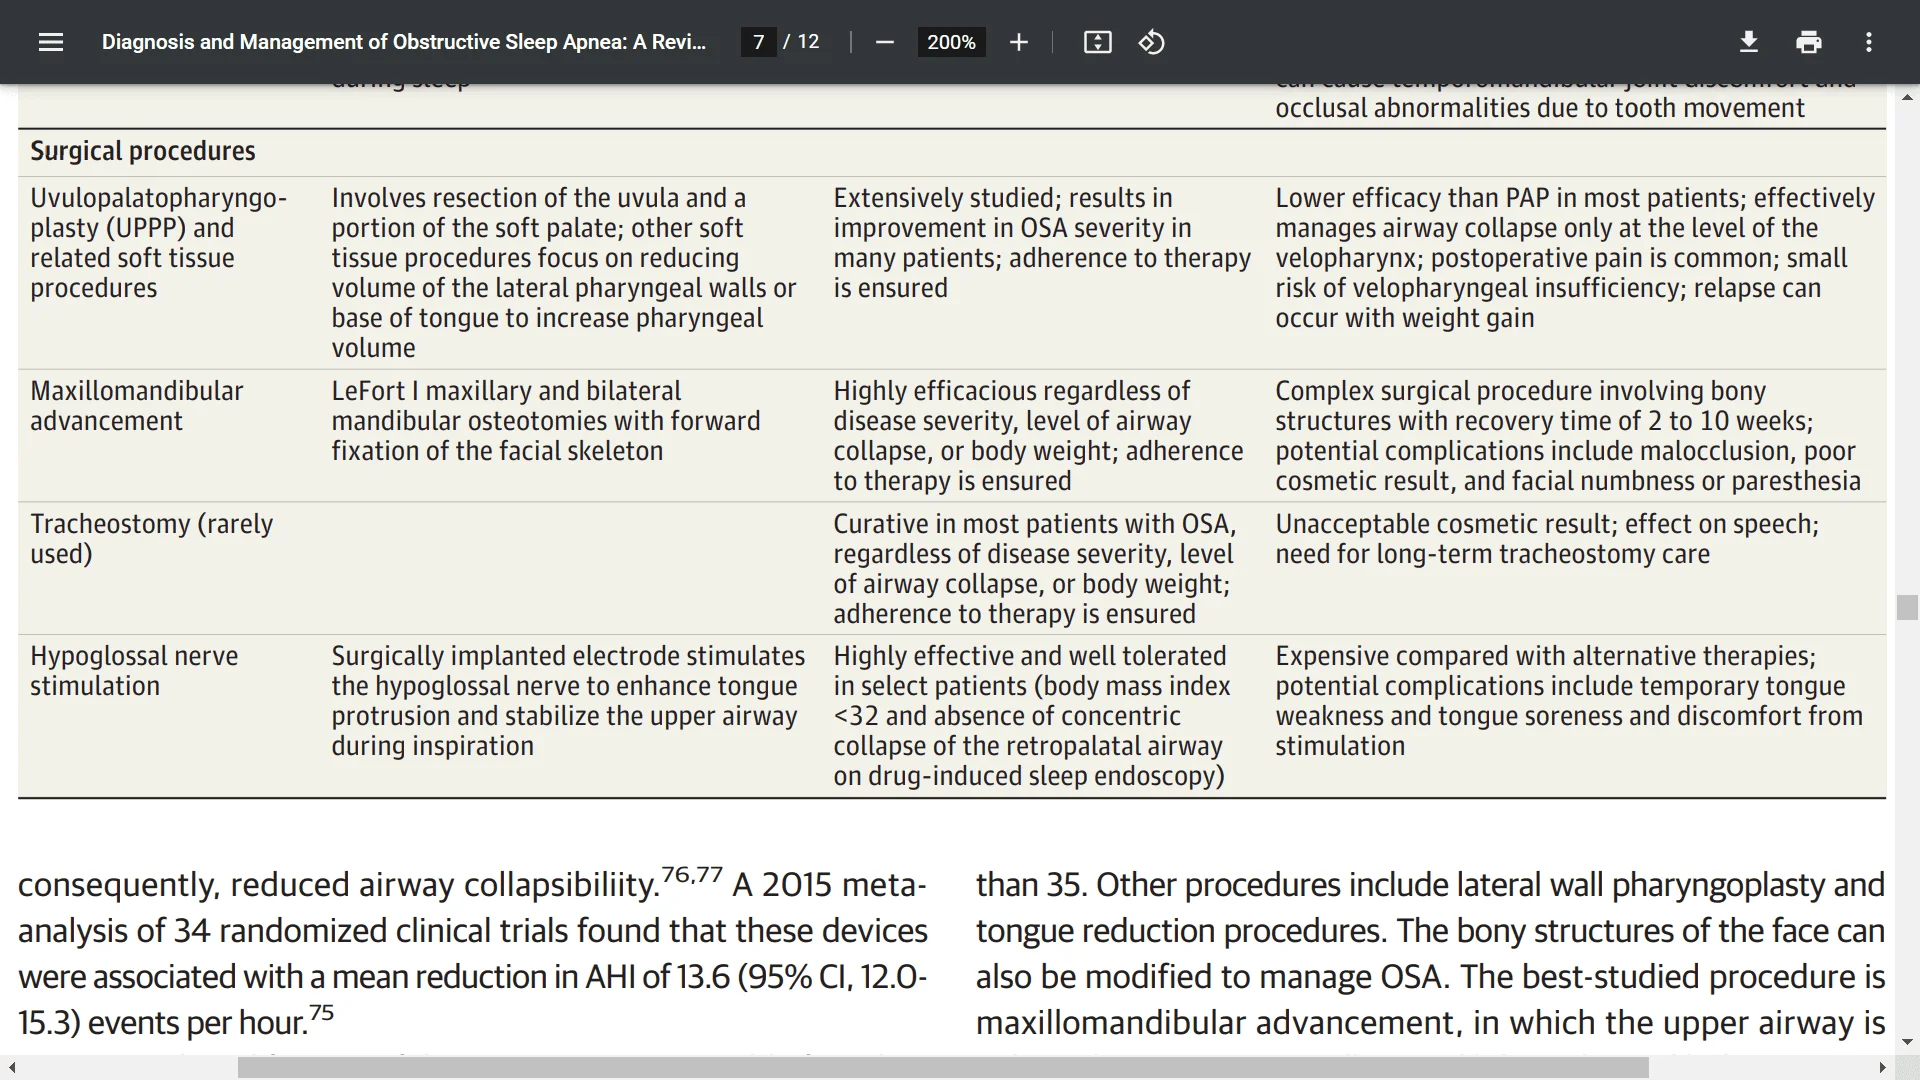Image resolution: width=1920 pixels, height=1080 pixels.
Task: Click 'Extensively studied; results in' cell
Action: (1042, 243)
